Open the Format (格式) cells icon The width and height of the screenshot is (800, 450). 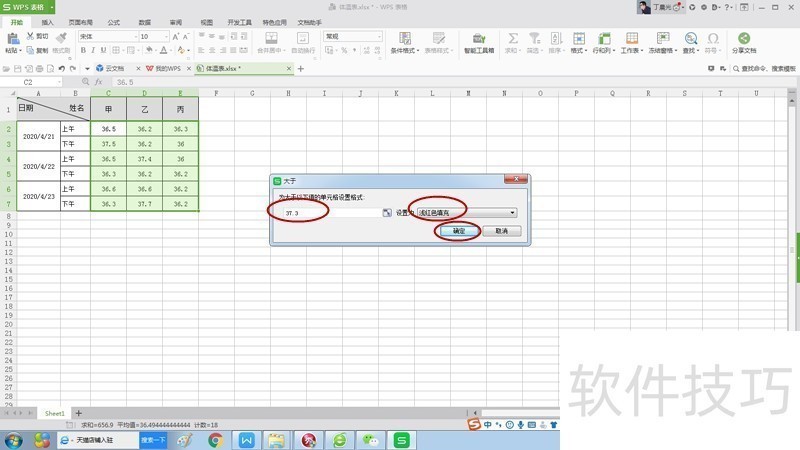[x=579, y=38]
